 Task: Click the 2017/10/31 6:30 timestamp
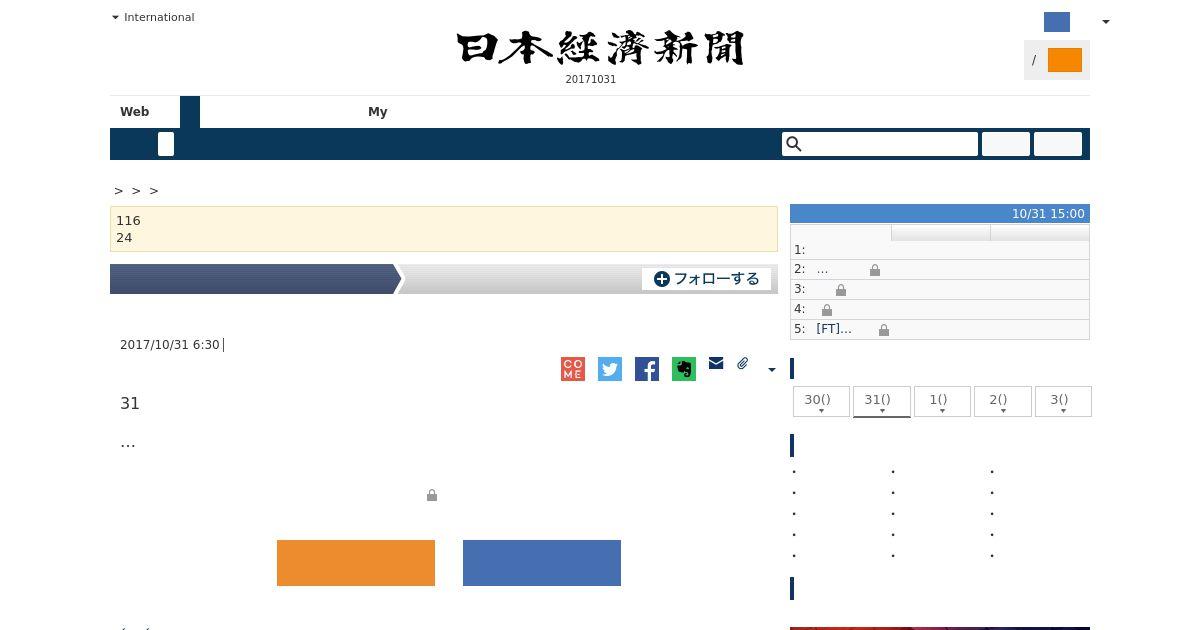pyautogui.click(x=169, y=345)
